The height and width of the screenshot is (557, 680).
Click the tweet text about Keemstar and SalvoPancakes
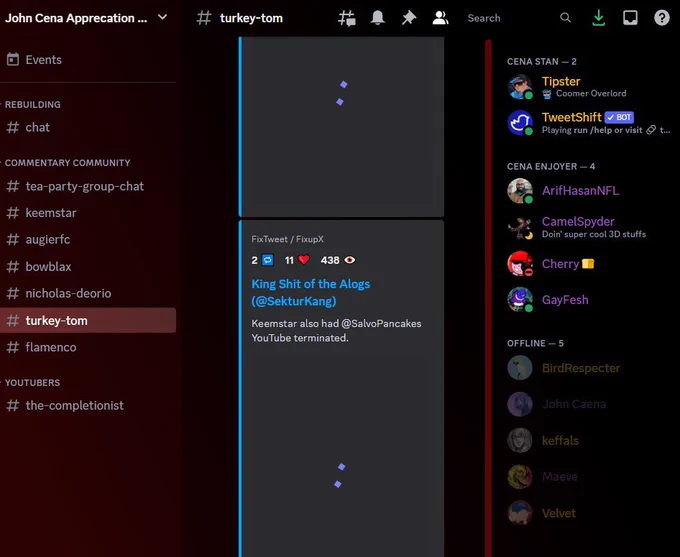336,331
